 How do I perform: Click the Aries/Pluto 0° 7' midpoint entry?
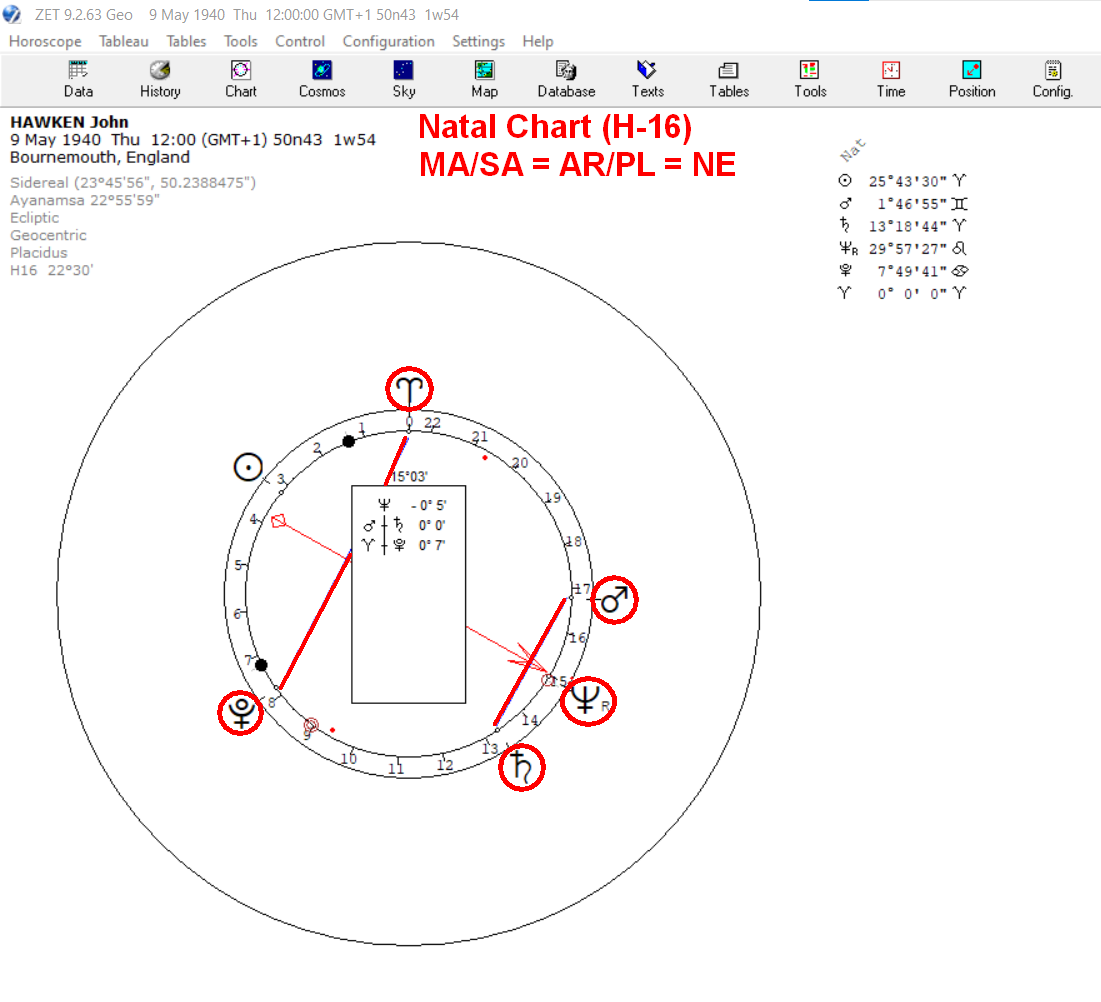coord(404,545)
